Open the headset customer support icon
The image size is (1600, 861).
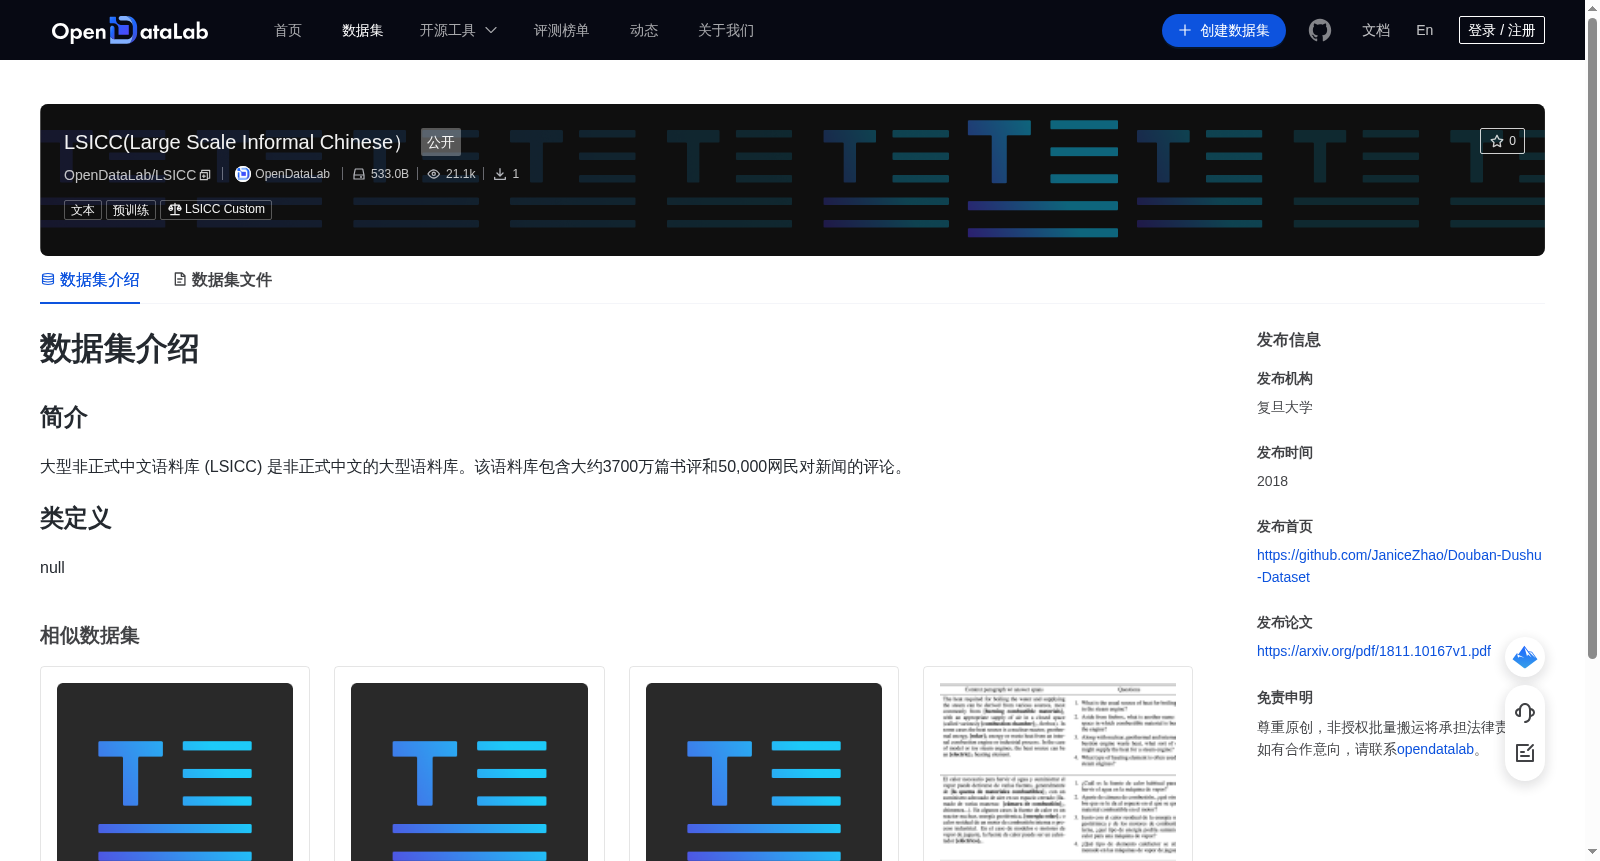click(x=1525, y=712)
